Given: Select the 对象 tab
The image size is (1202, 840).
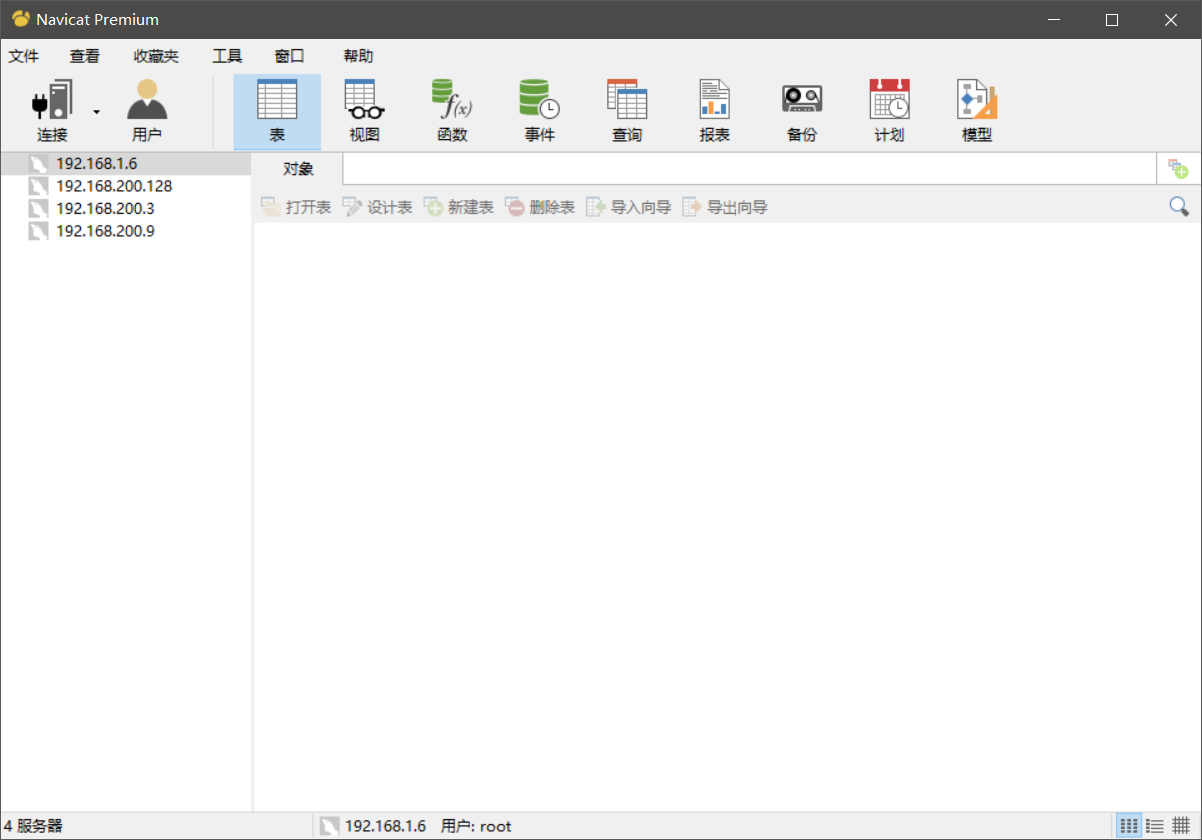Looking at the screenshot, I should tap(298, 169).
